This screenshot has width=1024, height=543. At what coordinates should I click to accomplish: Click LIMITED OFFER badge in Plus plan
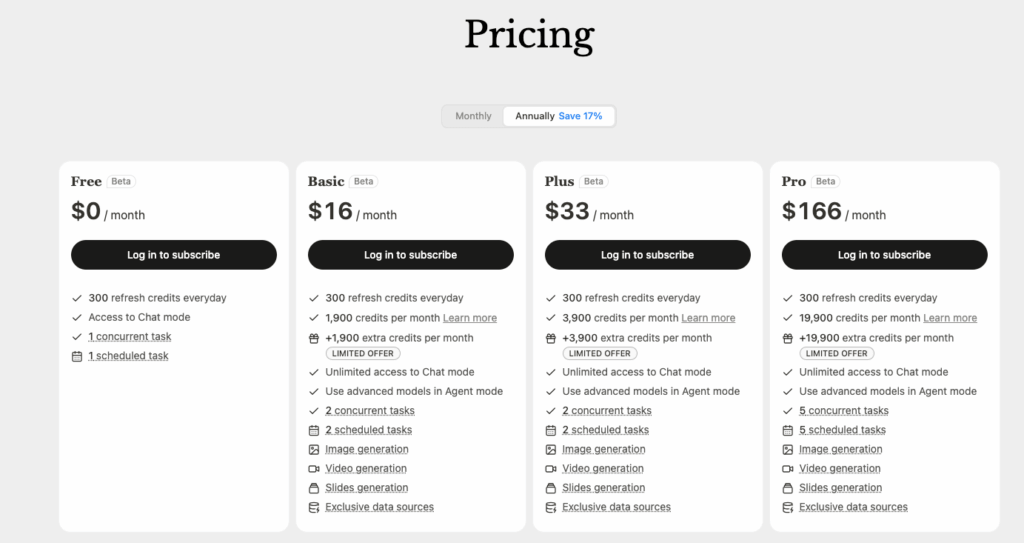[x=600, y=354]
